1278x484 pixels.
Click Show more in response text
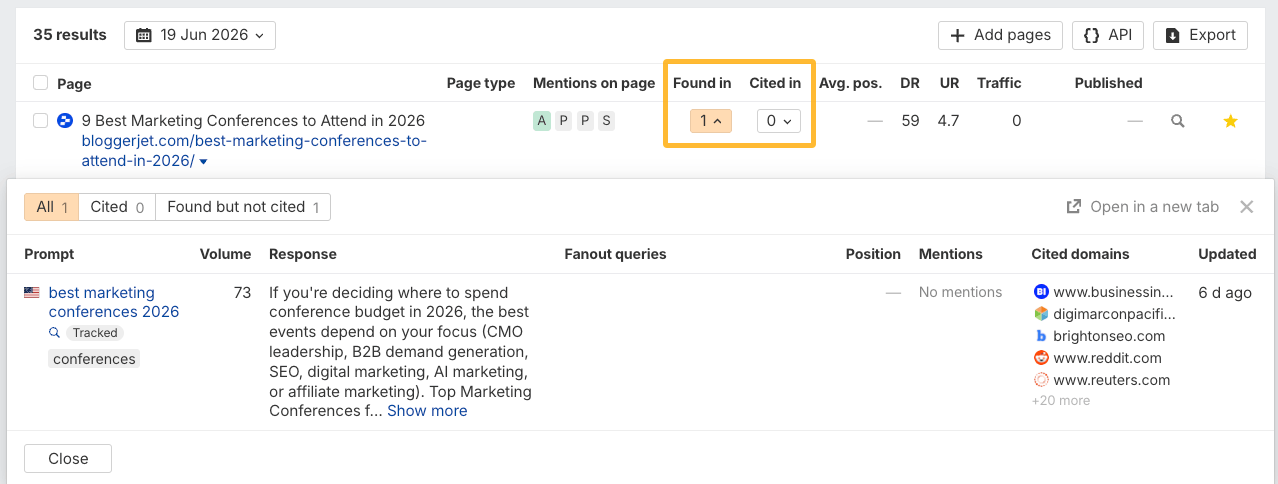[x=427, y=411]
